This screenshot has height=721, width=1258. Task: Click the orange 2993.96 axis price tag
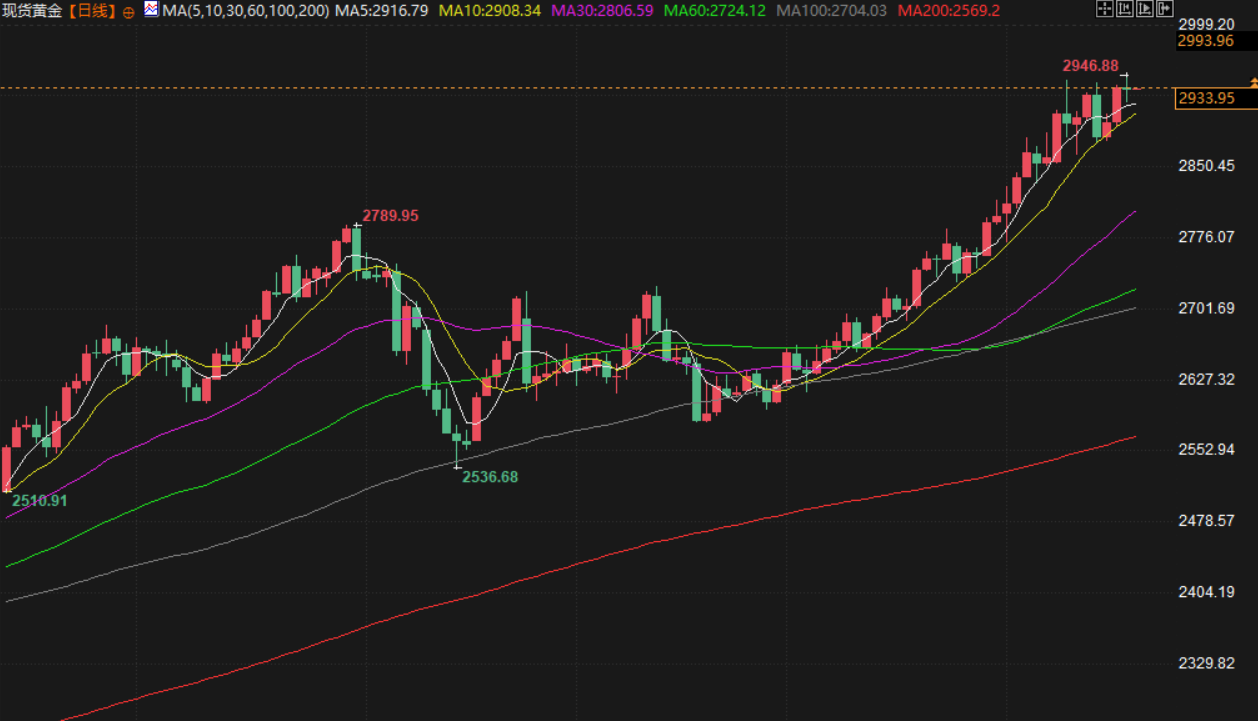[1206, 41]
